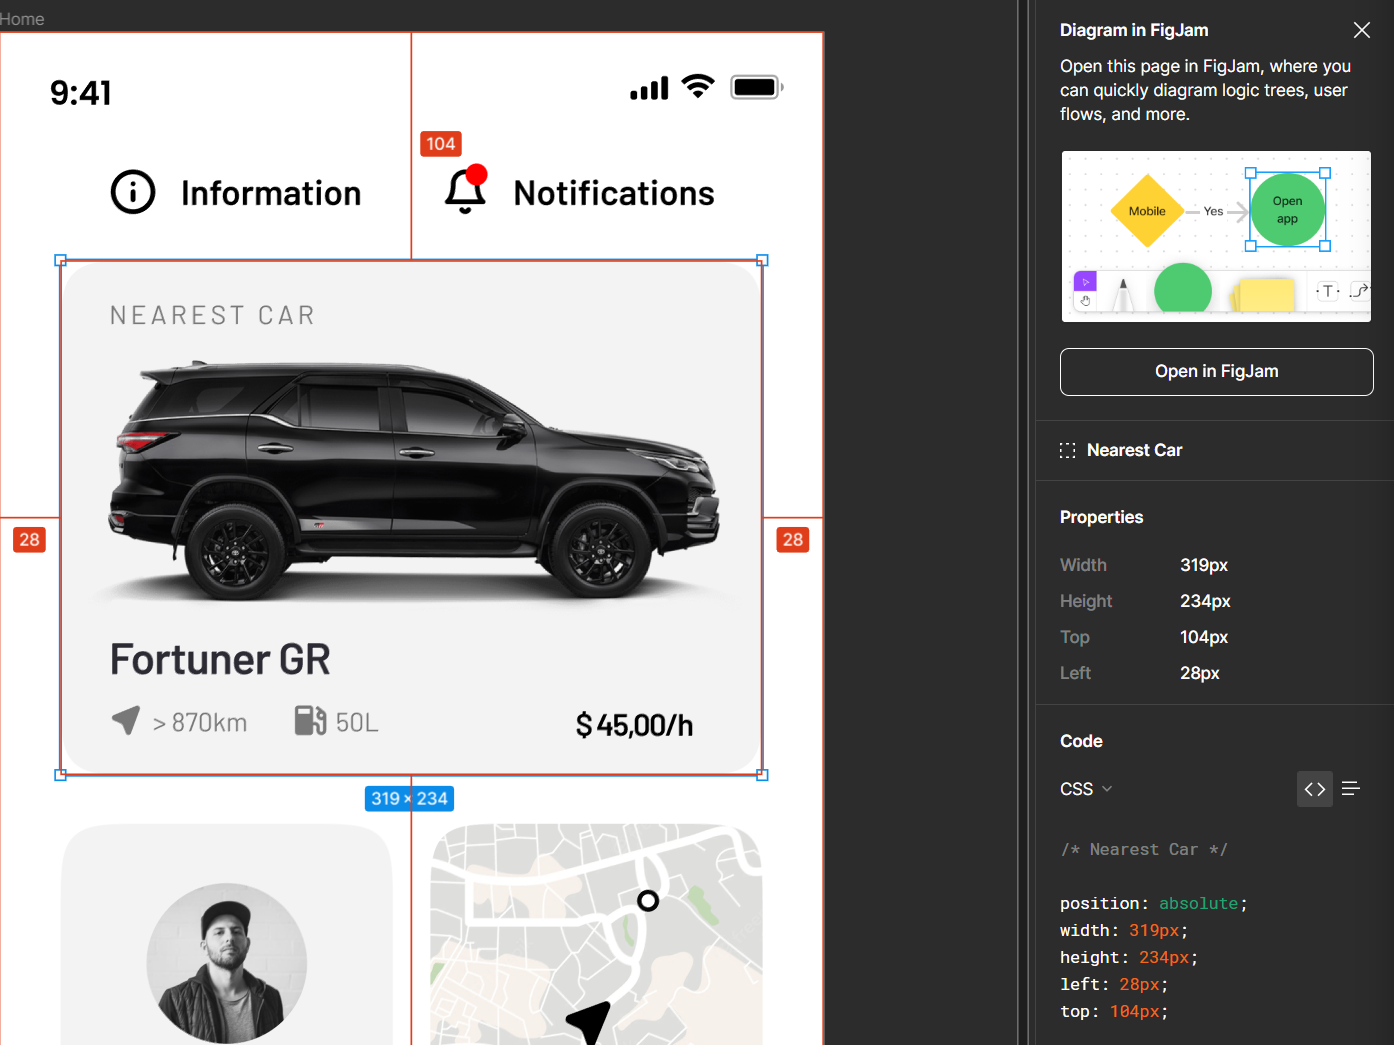The width and height of the screenshot is (1394, 1045).
Task: Toggle code view using the angle-brackets icon
Action: [x=1315, y=789]
